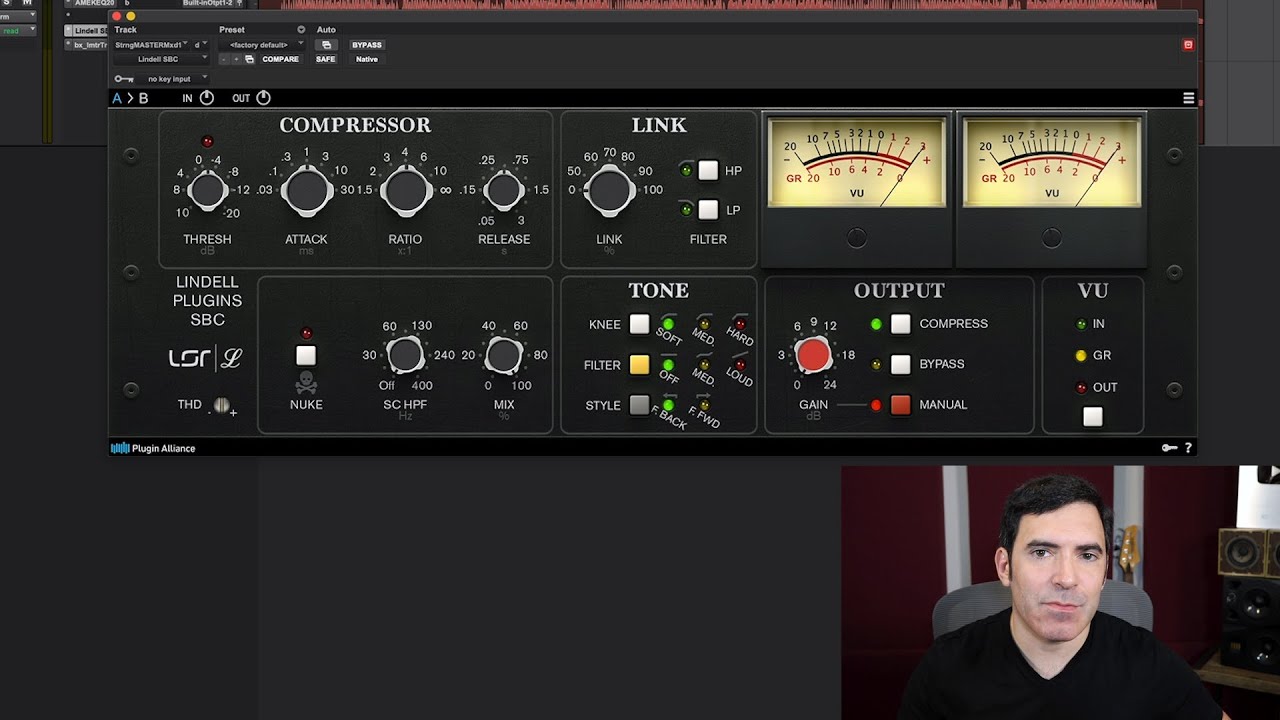
Task: Click the left VU meter display
Action: [856, 162]
